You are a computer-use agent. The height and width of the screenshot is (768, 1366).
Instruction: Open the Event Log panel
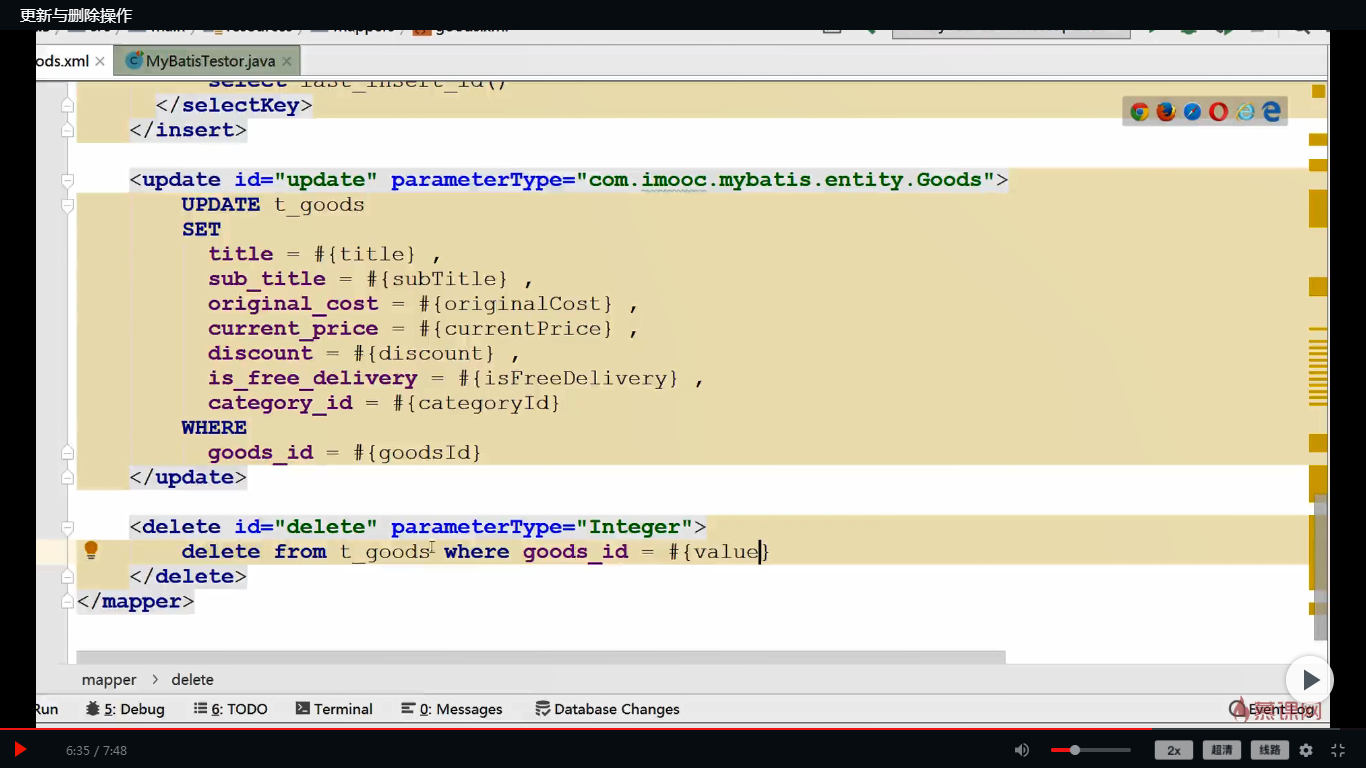pyautogui.click(x=1272, y=709)
